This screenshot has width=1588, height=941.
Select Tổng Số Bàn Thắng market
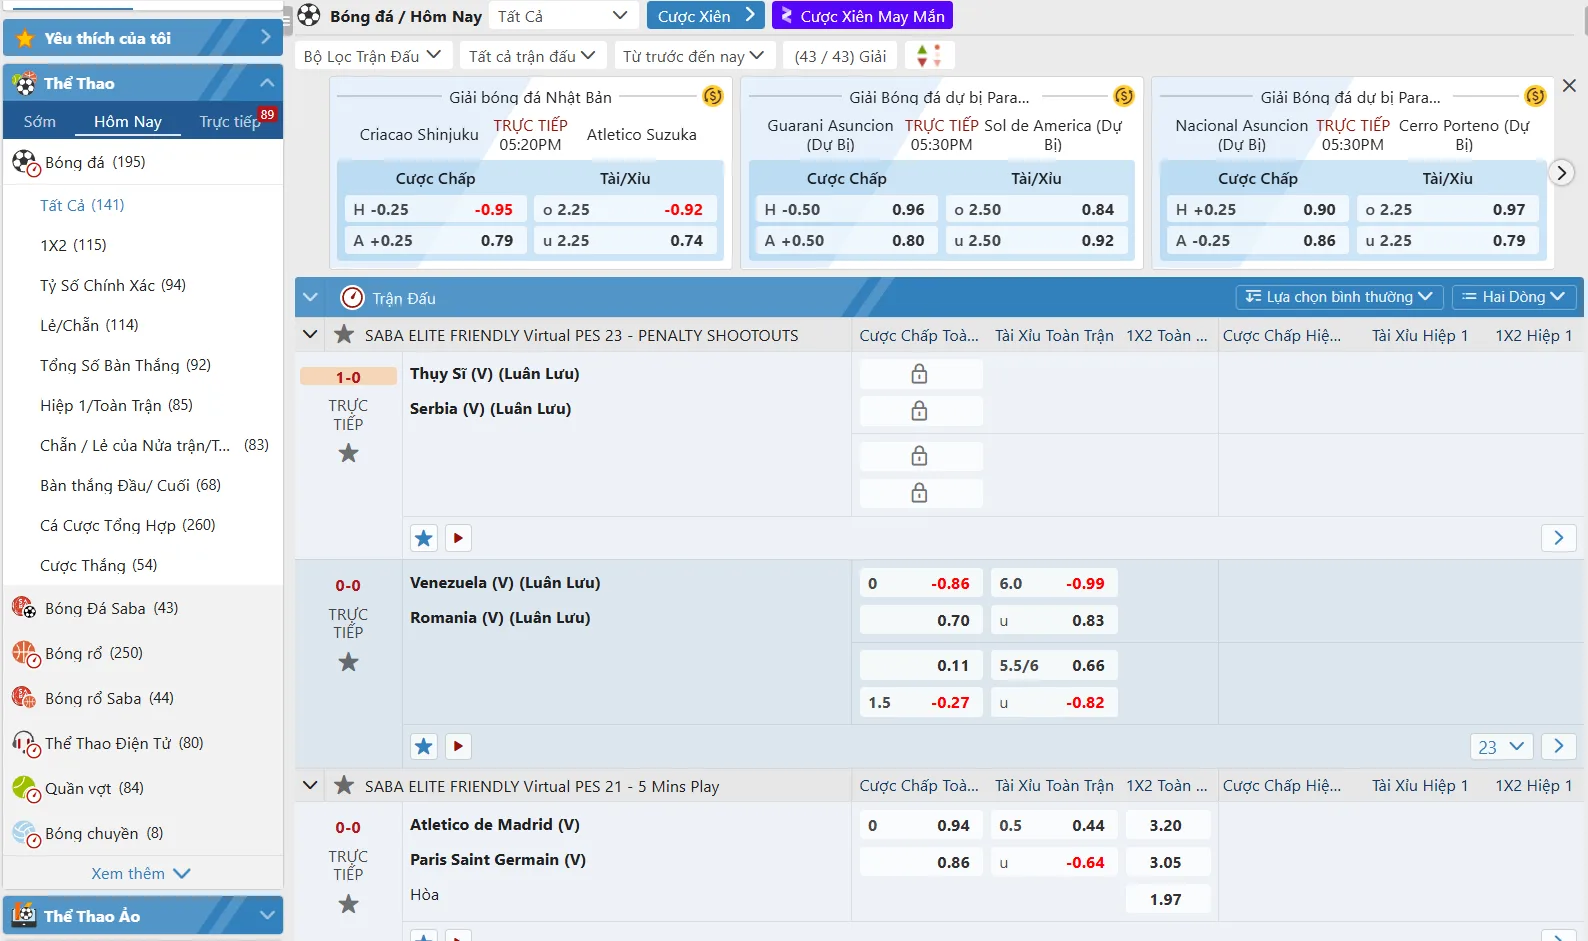tap(125, 365)
